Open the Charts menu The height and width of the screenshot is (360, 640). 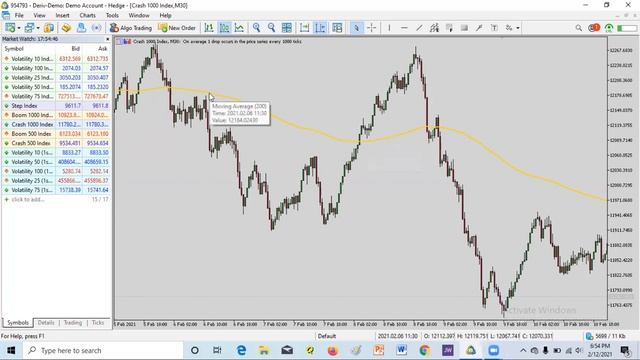[87, 15]
